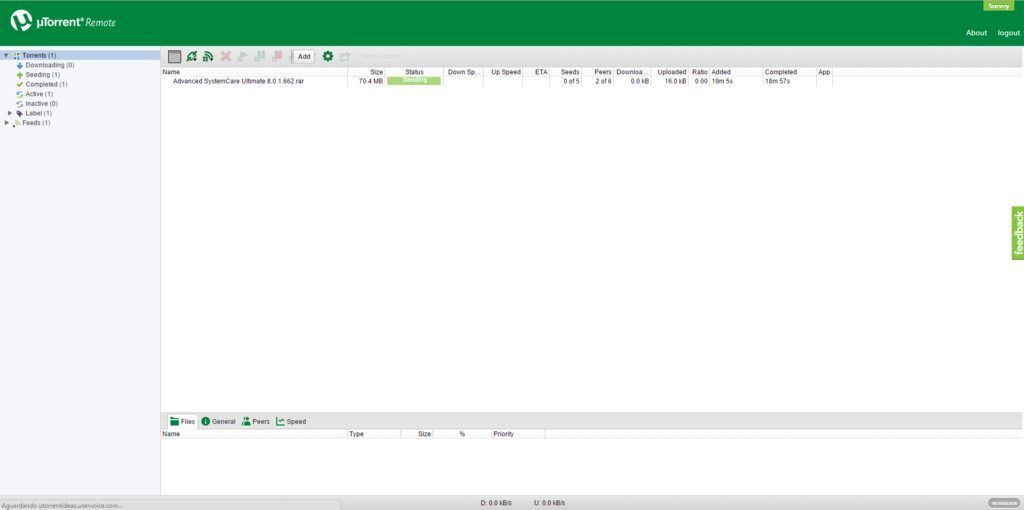Switch to the General tab
Image resolution: width=1024 pixels, height=510 pixels.
[219, 422]
